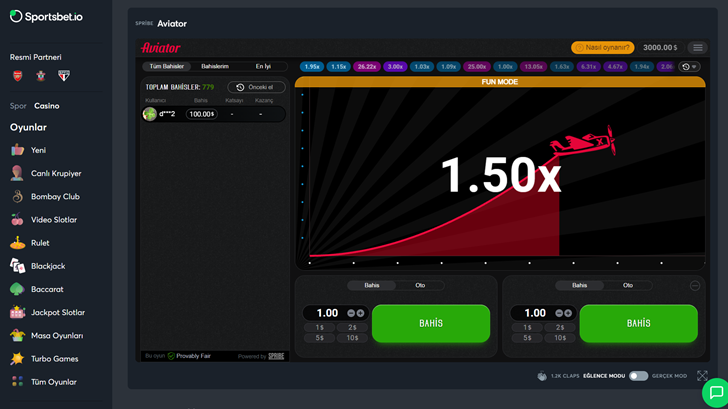Select the En İyi tab
Image resolution: width=728 pixels, height=409 pixels.
click(263, 66)
